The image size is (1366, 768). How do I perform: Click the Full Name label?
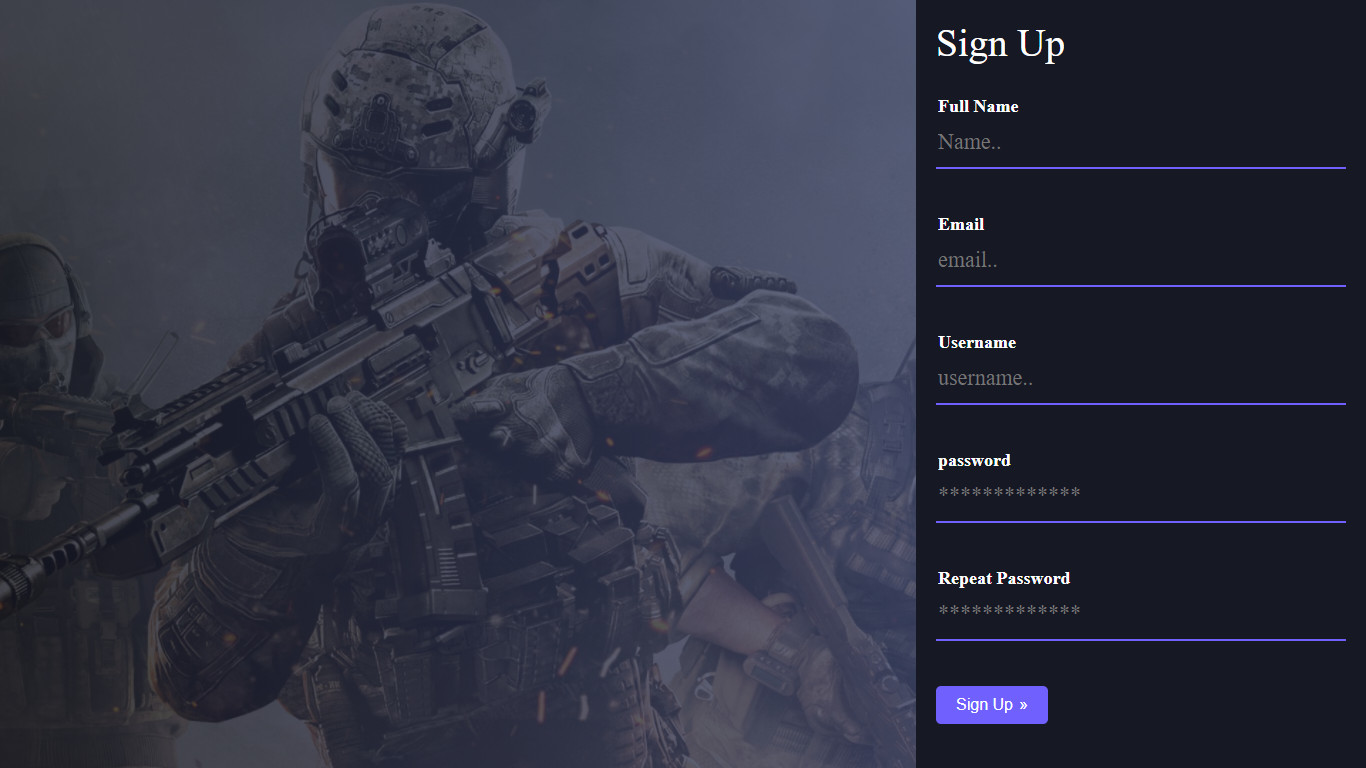point(978,106)
